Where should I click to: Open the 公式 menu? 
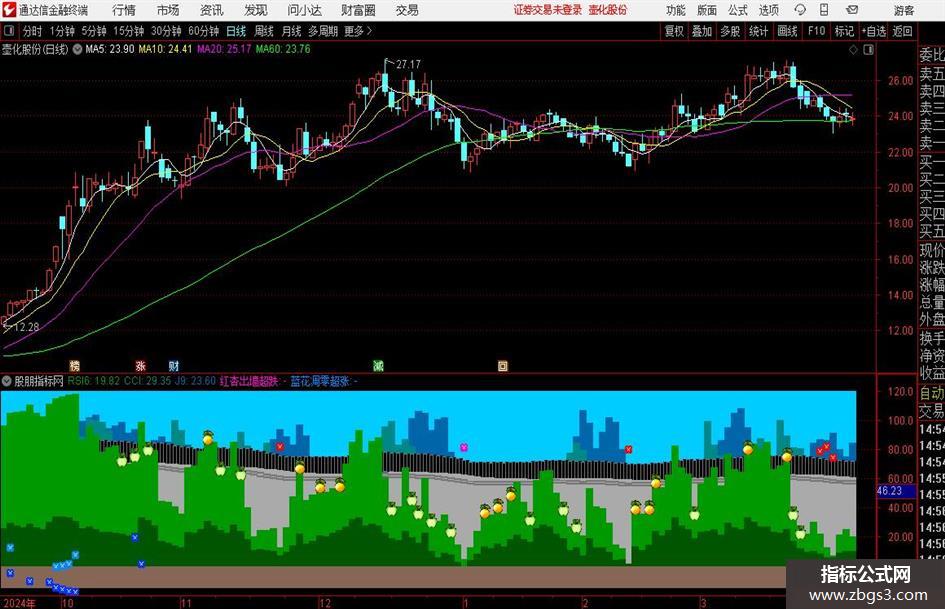coord(737,10)
